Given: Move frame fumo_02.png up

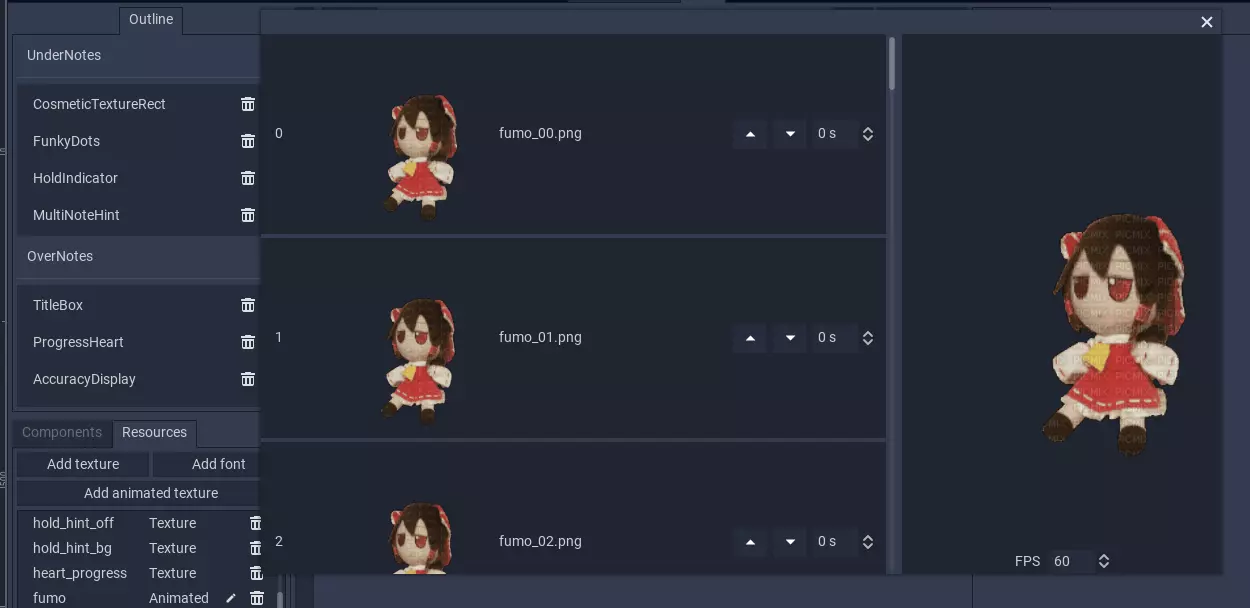Looking at the screenshot, I should (750, 542).
